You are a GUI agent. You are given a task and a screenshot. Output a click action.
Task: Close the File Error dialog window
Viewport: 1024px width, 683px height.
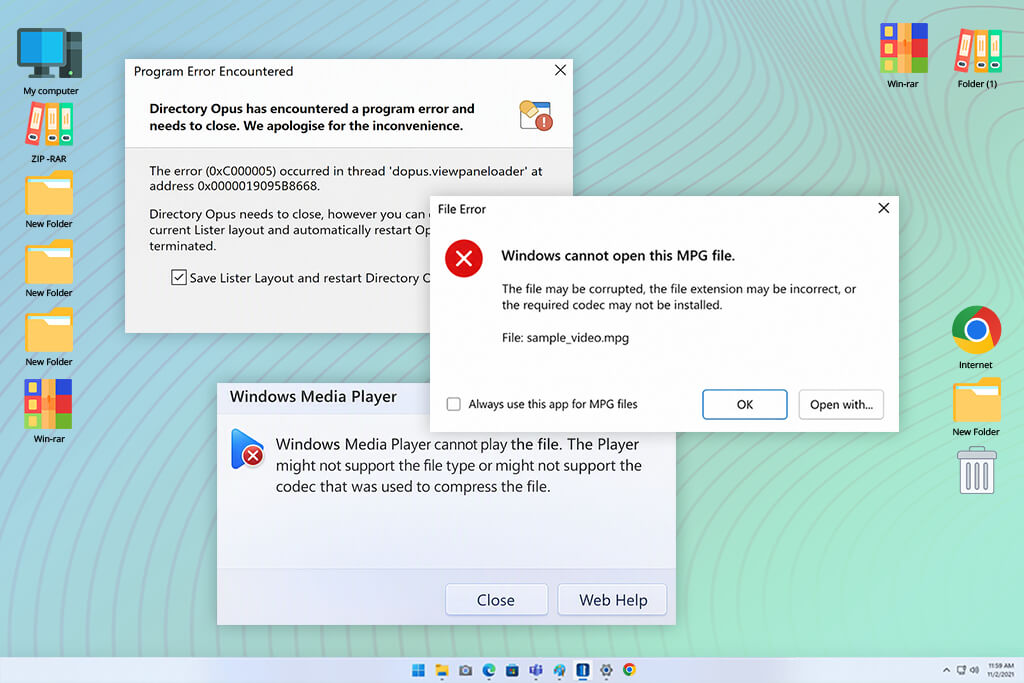click(884, 208)
